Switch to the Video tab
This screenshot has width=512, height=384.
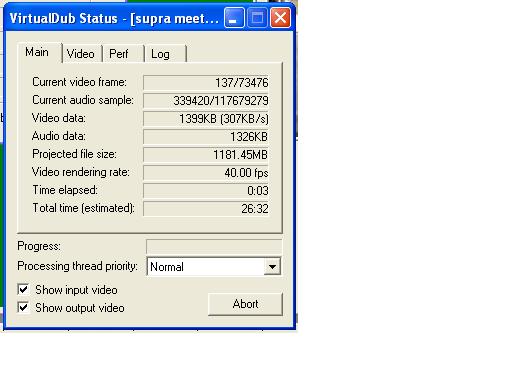[82, 54]
